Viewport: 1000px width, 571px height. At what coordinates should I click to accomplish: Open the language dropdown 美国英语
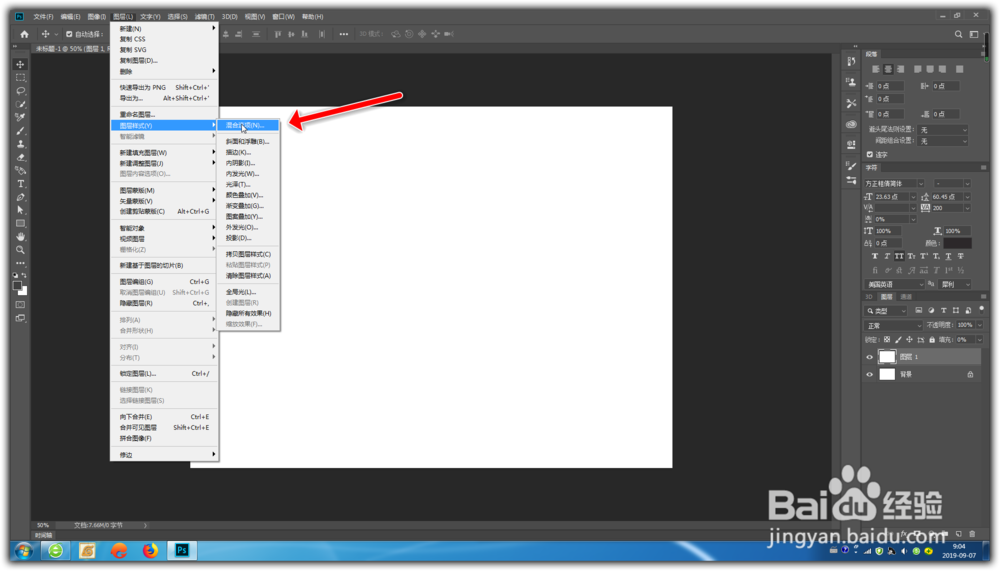click(894, 285)
